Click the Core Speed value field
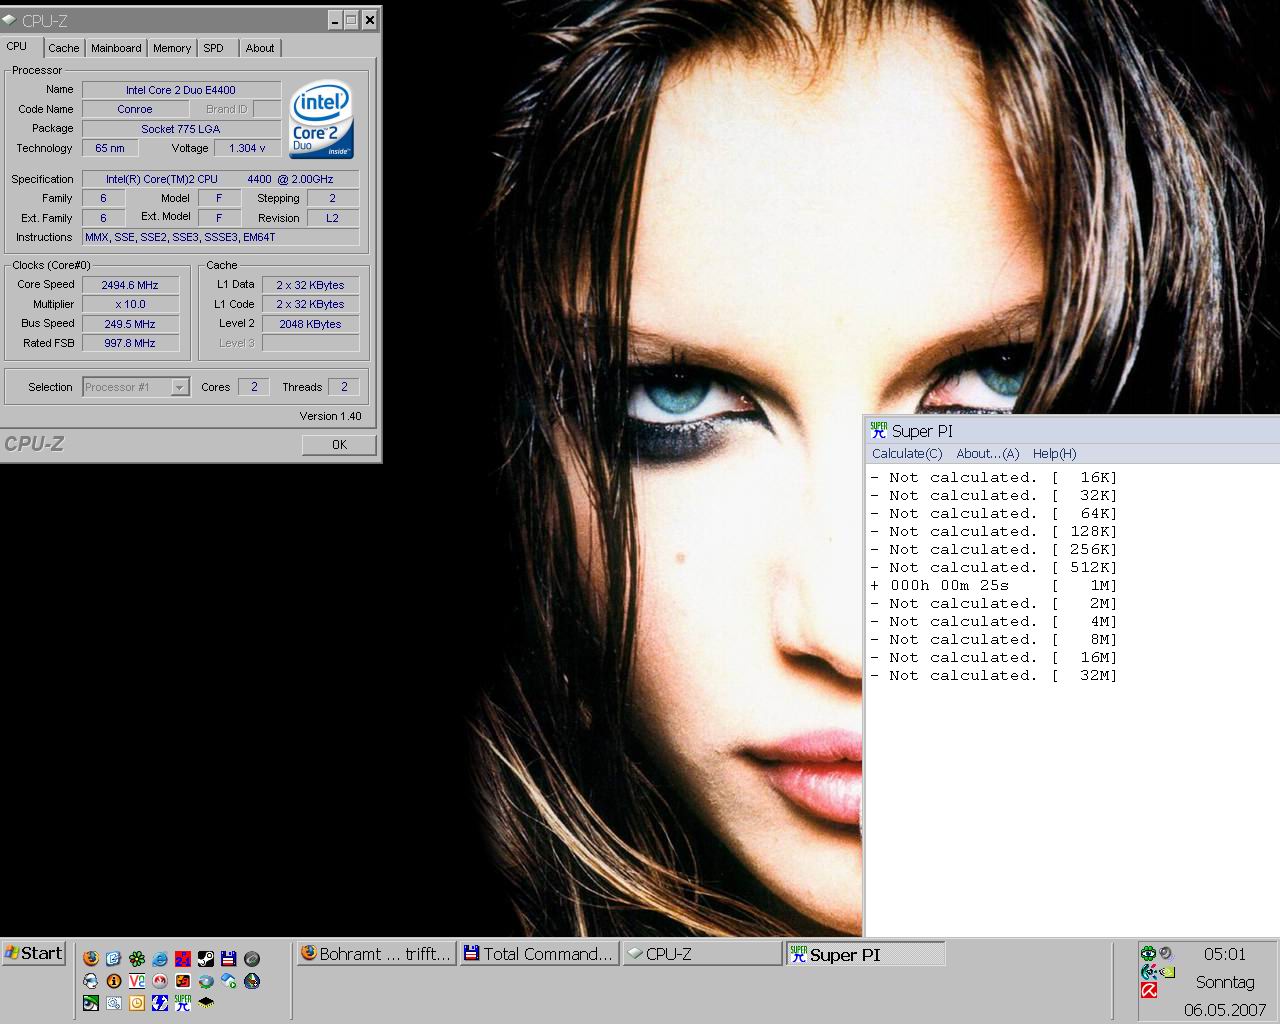 tap(130, 285)
